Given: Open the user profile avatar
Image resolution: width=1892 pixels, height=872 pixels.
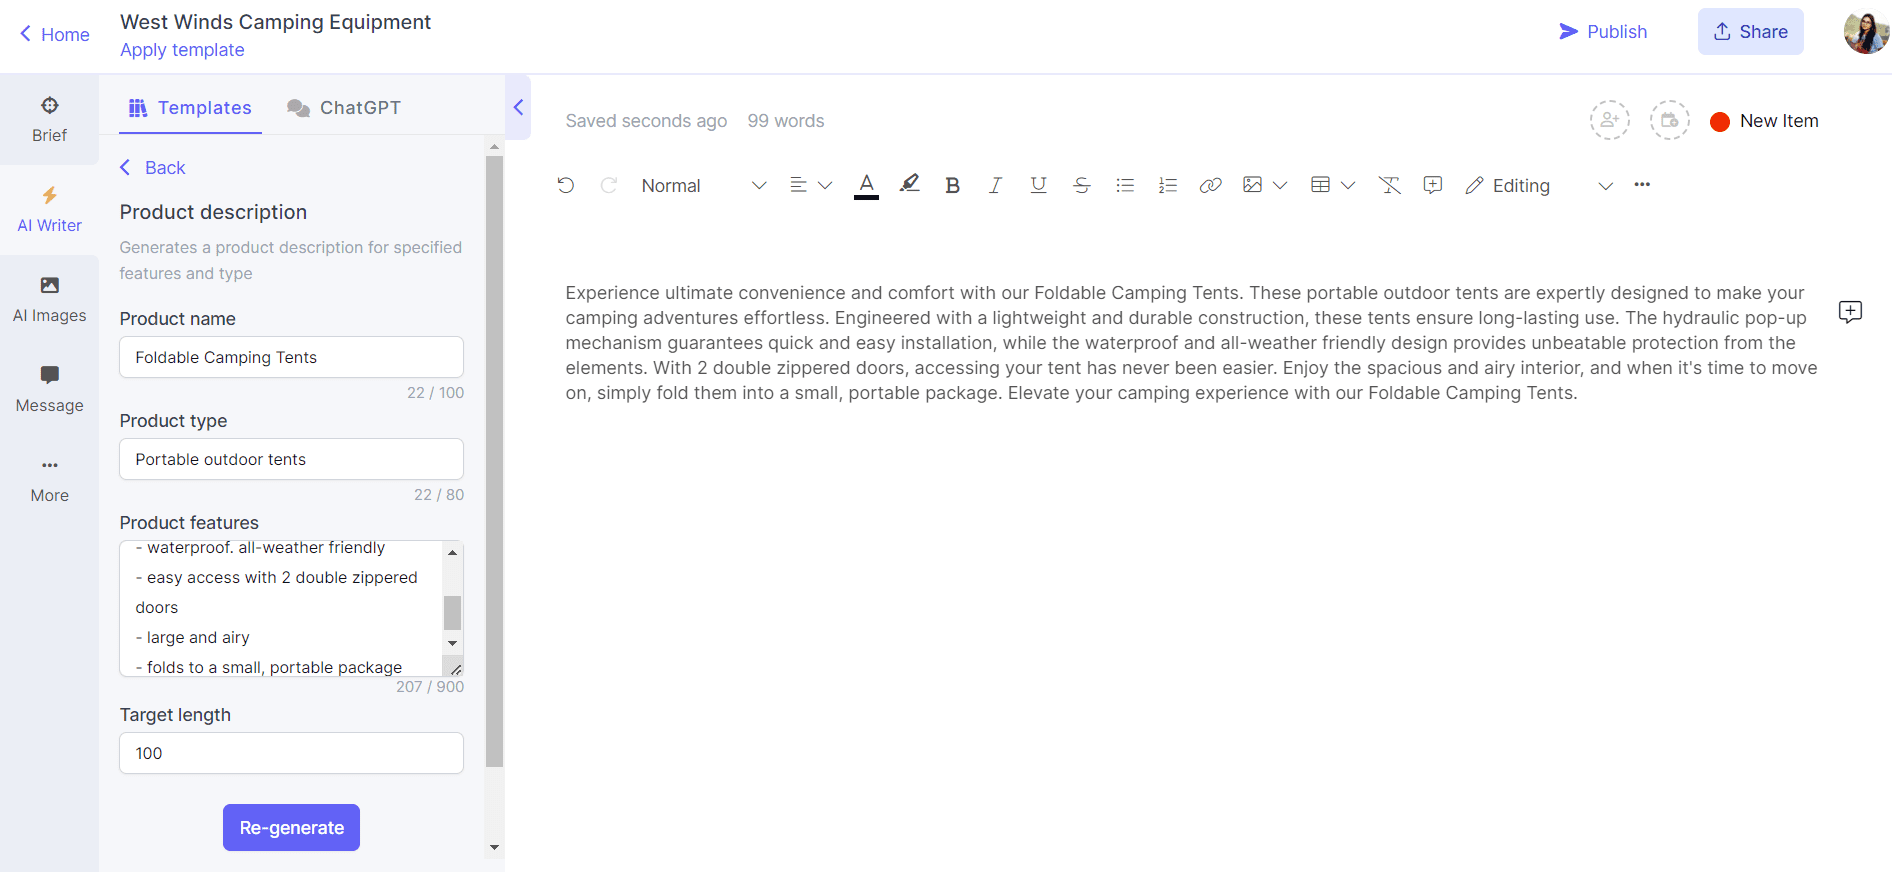Looking at the screenshot, I should click(1866, 32).
